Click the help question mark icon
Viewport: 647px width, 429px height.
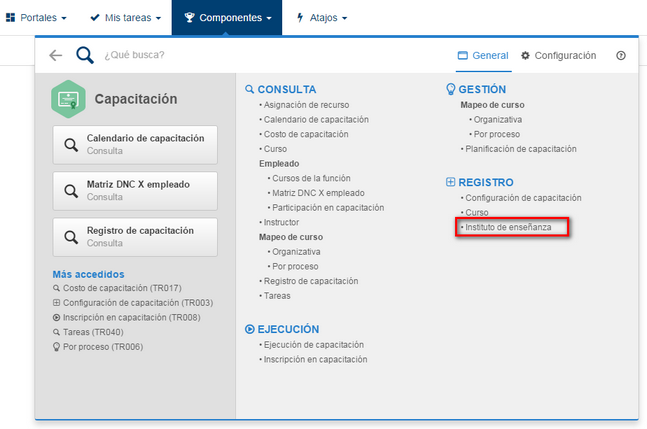pyautogui.click(x=621, y=55)
